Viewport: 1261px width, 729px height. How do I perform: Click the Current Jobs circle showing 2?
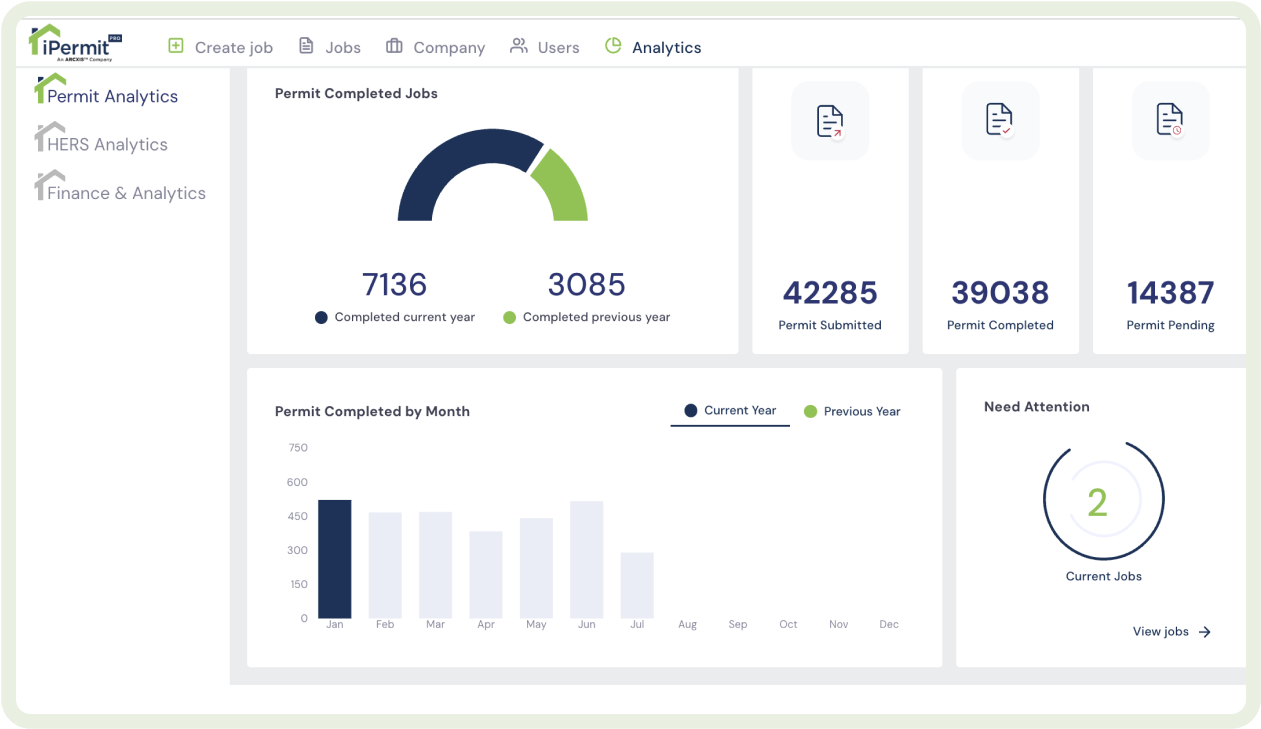[1104, 501]
